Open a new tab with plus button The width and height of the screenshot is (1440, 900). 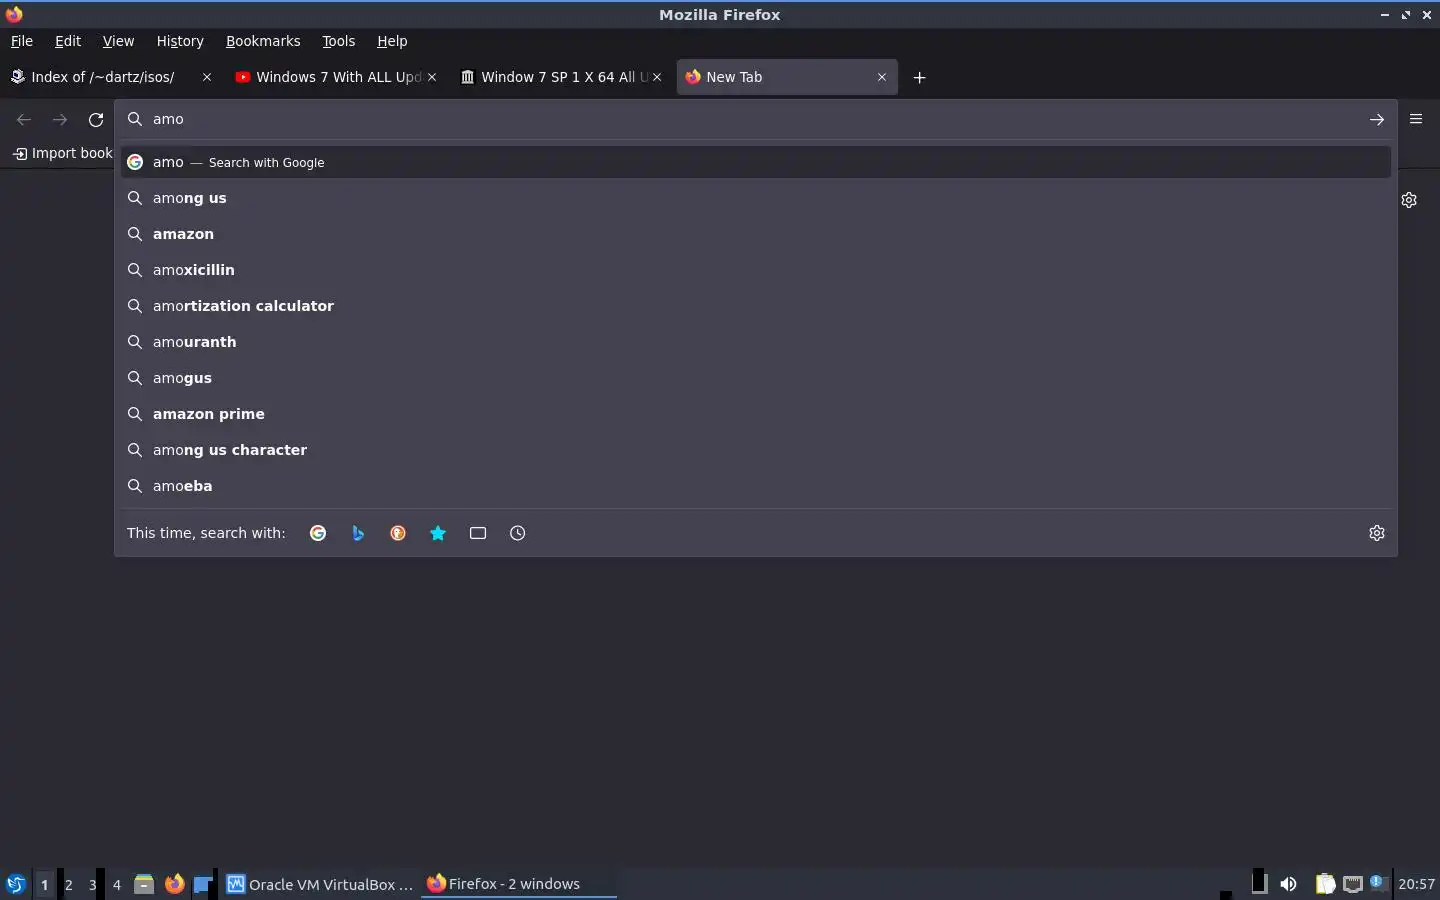[x=920, y=77]
